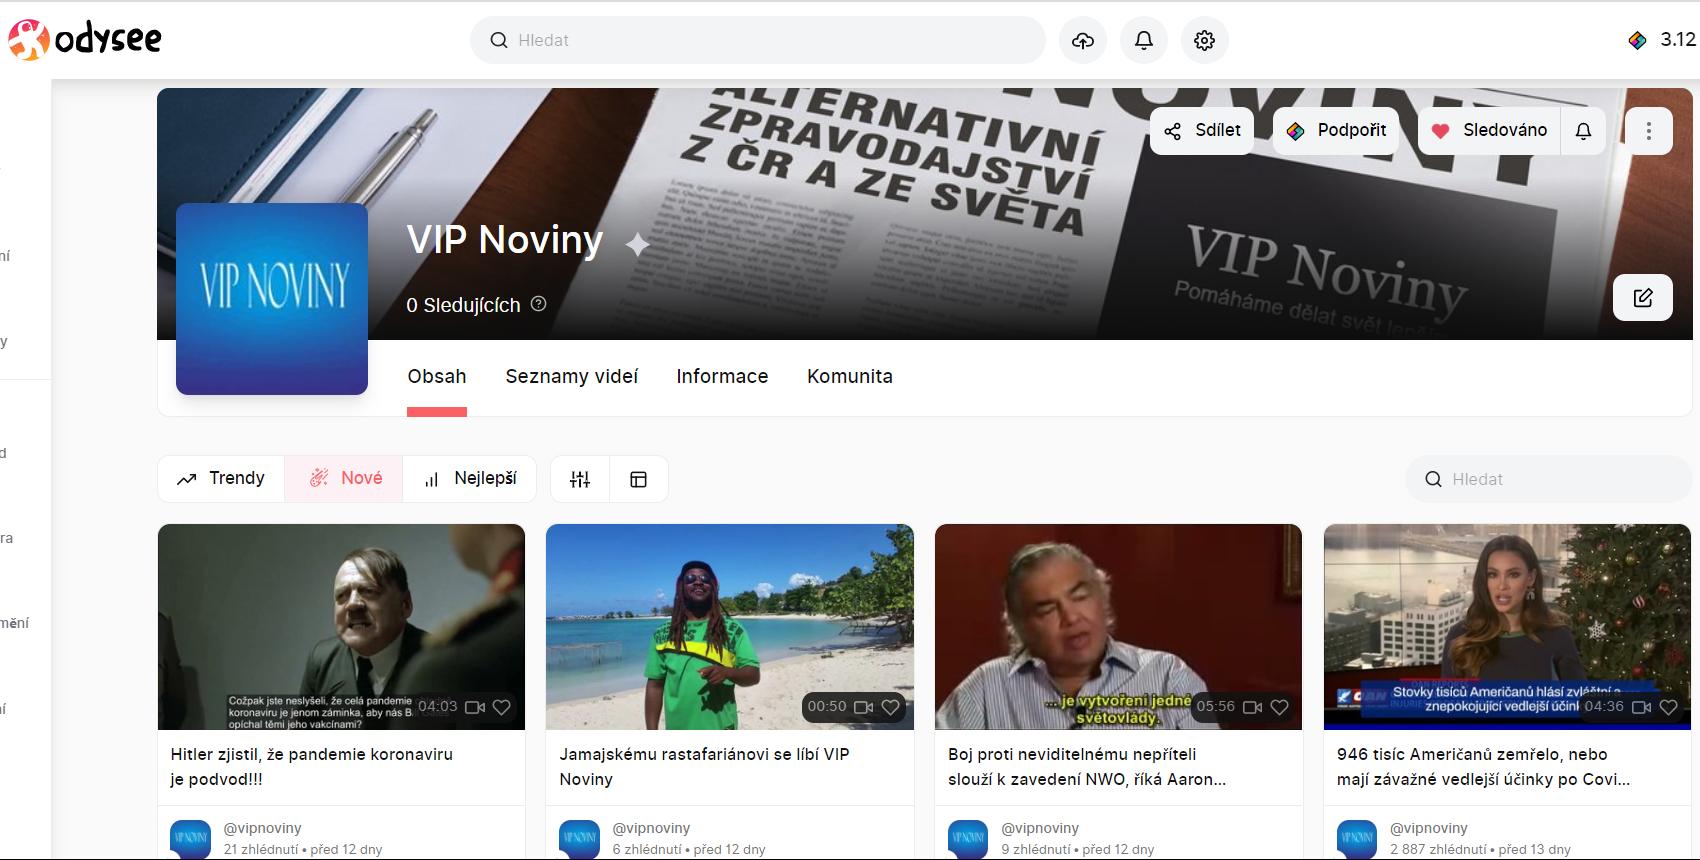Switch to the Seznamy videí tab
Screen dimensions: 1700x860
(x=572, y=377)
